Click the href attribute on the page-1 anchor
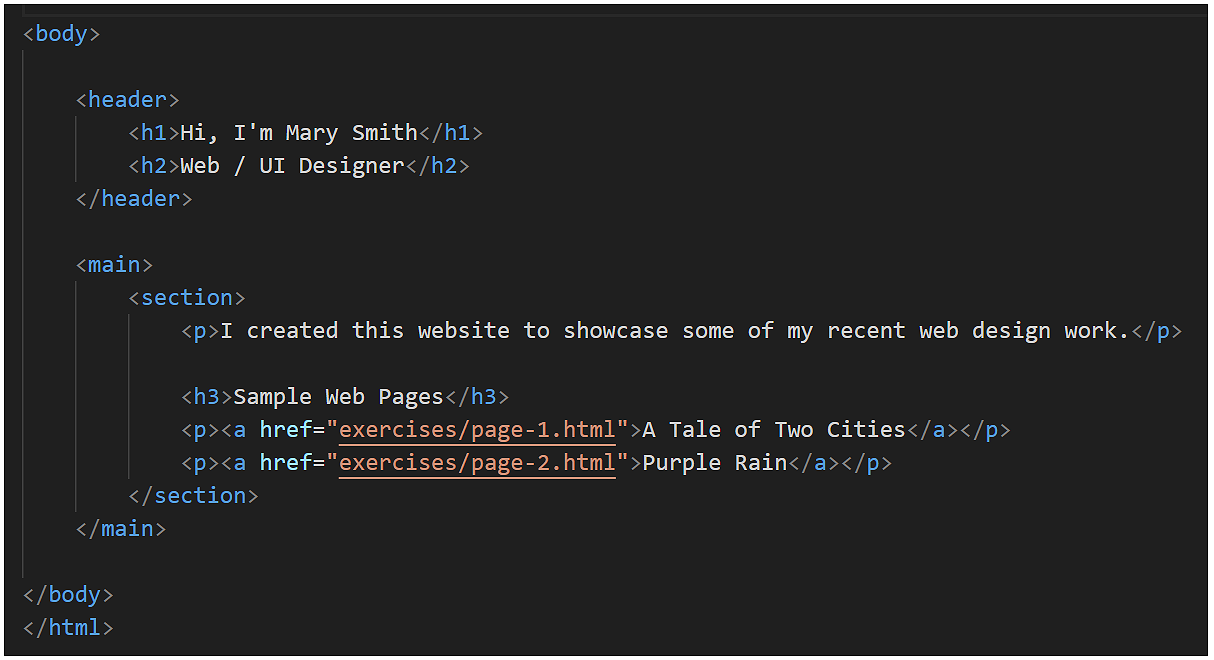 [x=288, y=429]
